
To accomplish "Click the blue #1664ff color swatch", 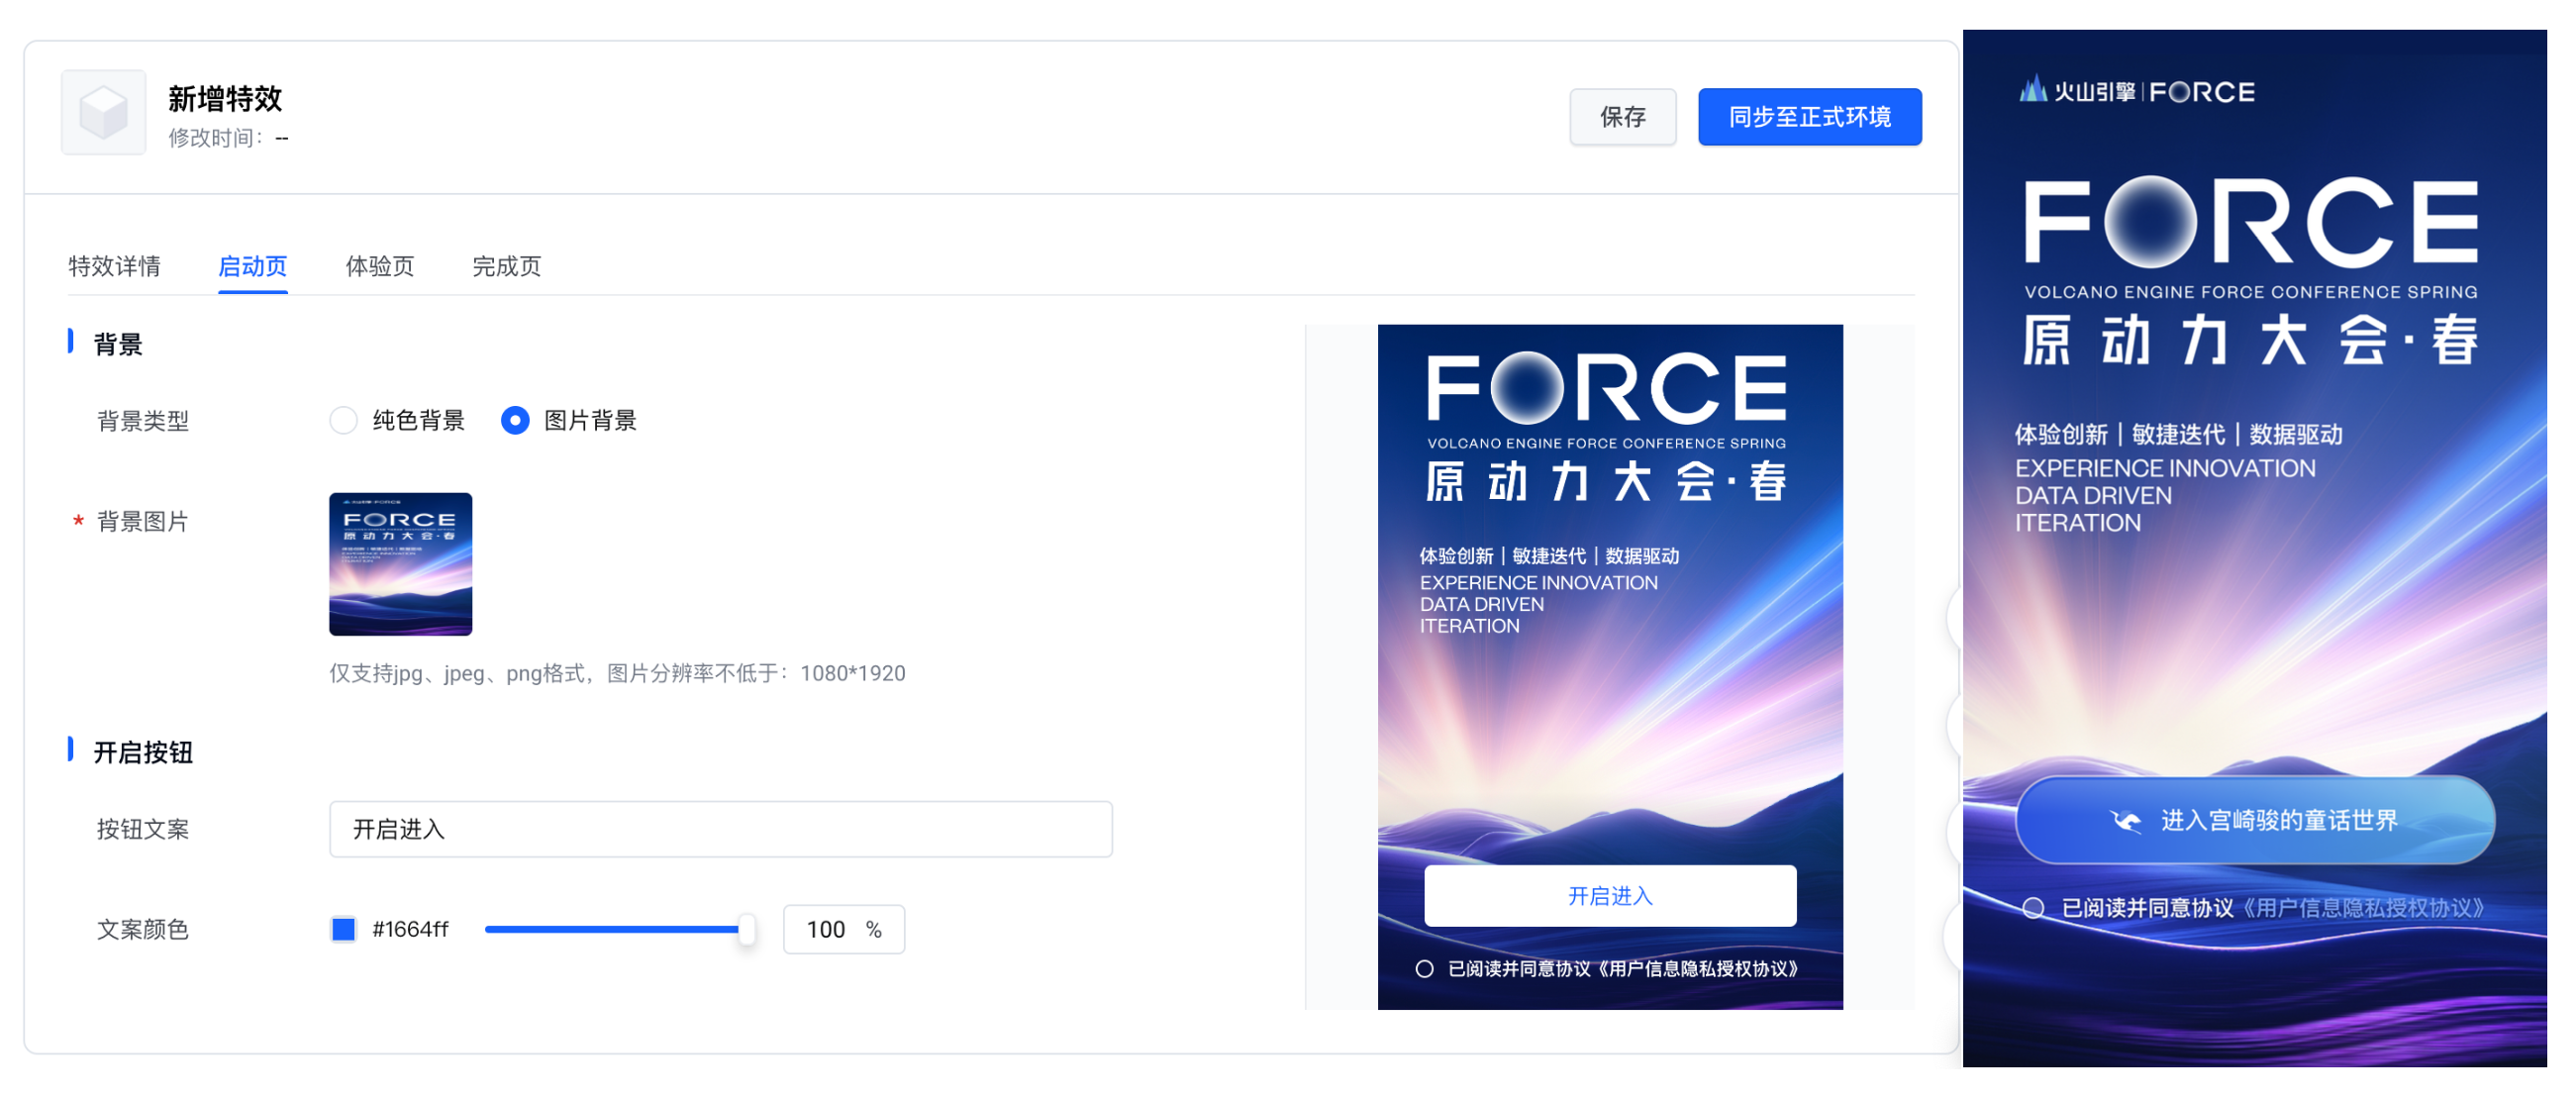I will click(343, 929).
